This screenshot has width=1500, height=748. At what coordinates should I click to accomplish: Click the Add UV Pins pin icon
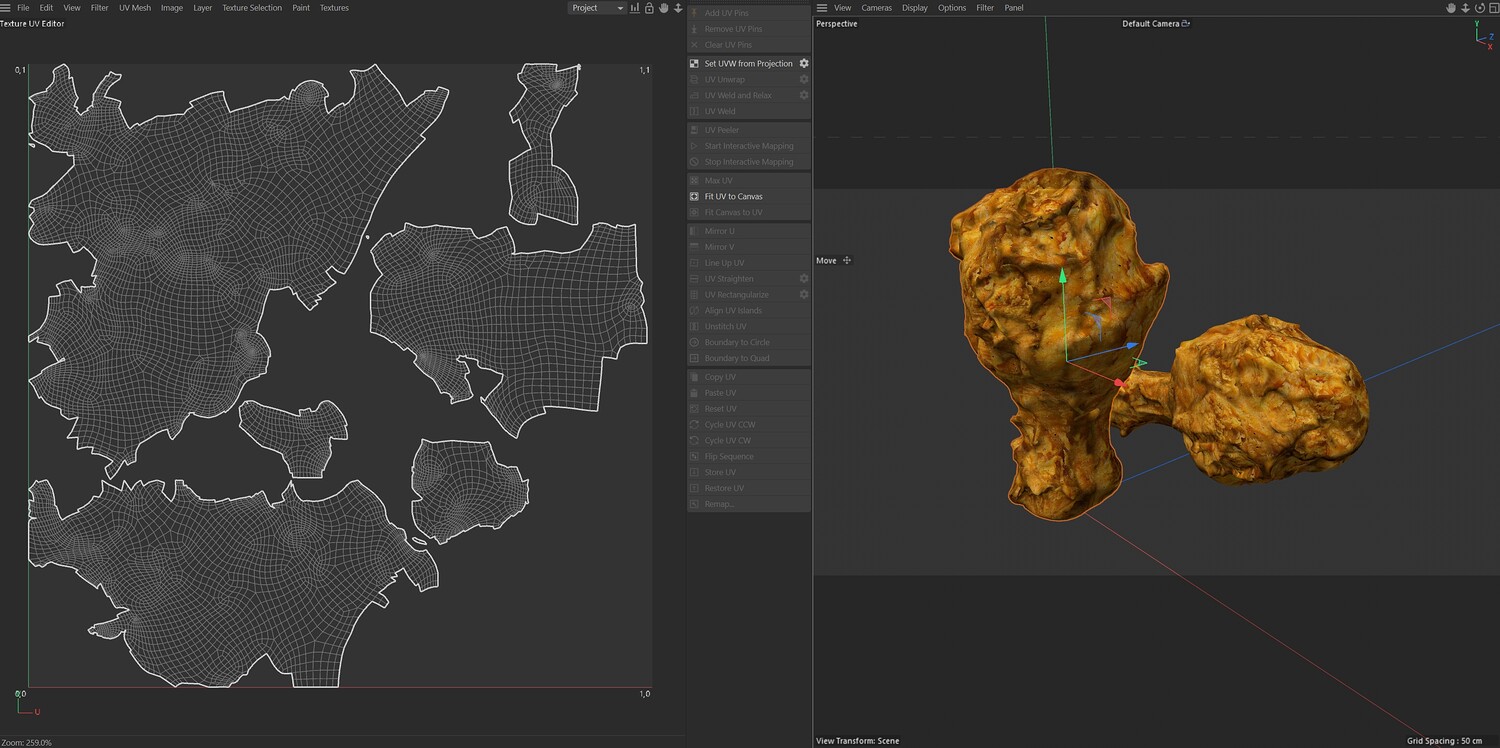(x=695, y=13)
